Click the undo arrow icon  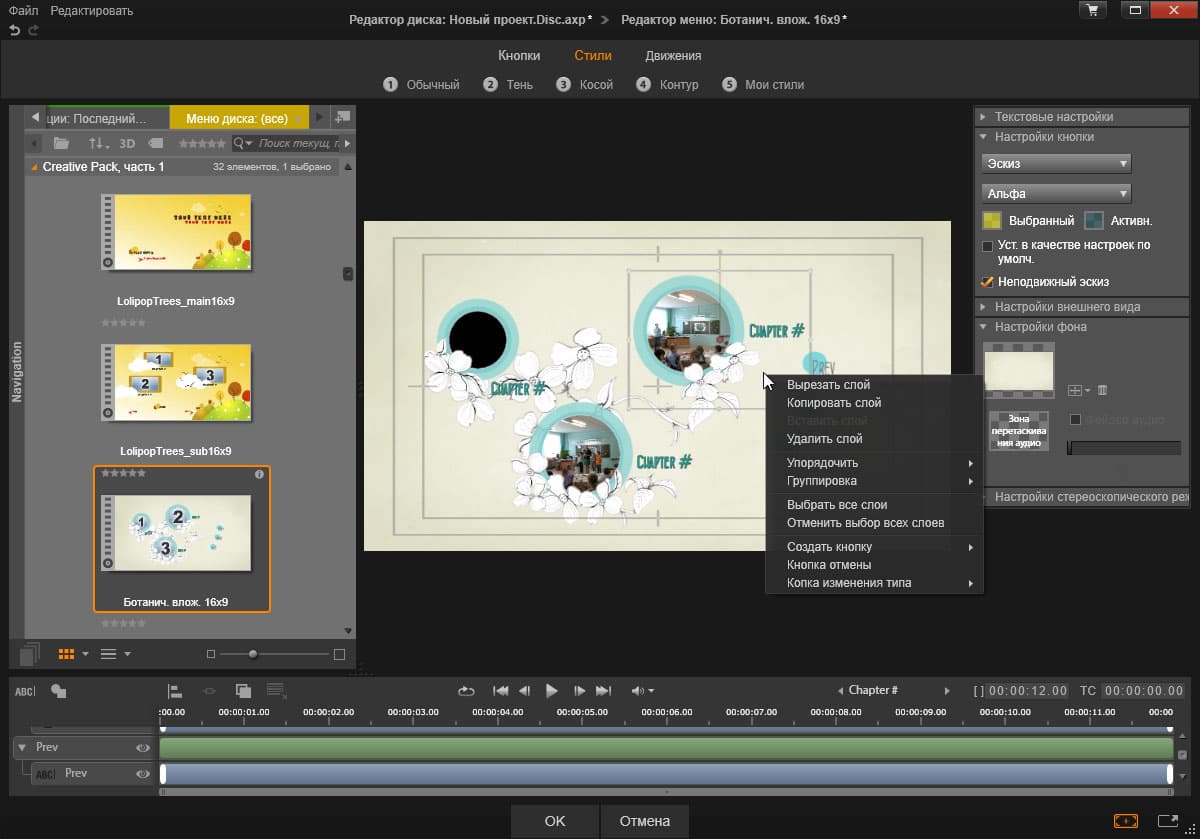pyautogui.click(x=14, y=31)
